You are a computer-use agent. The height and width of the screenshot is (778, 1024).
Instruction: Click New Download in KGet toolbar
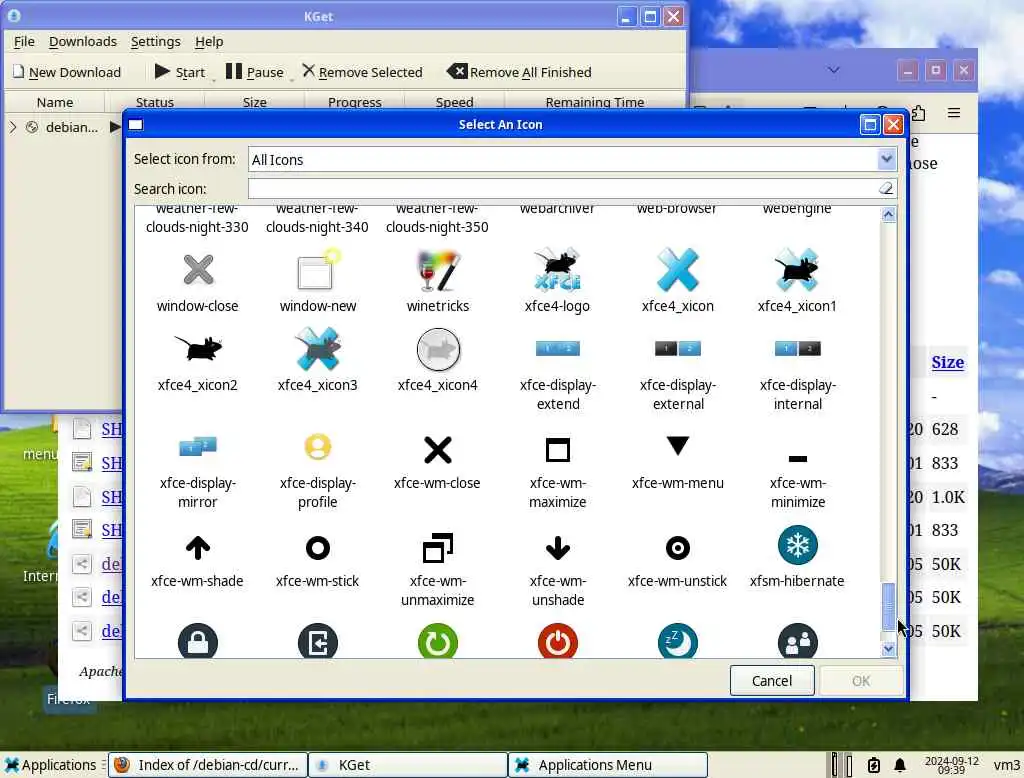point(67,72)
